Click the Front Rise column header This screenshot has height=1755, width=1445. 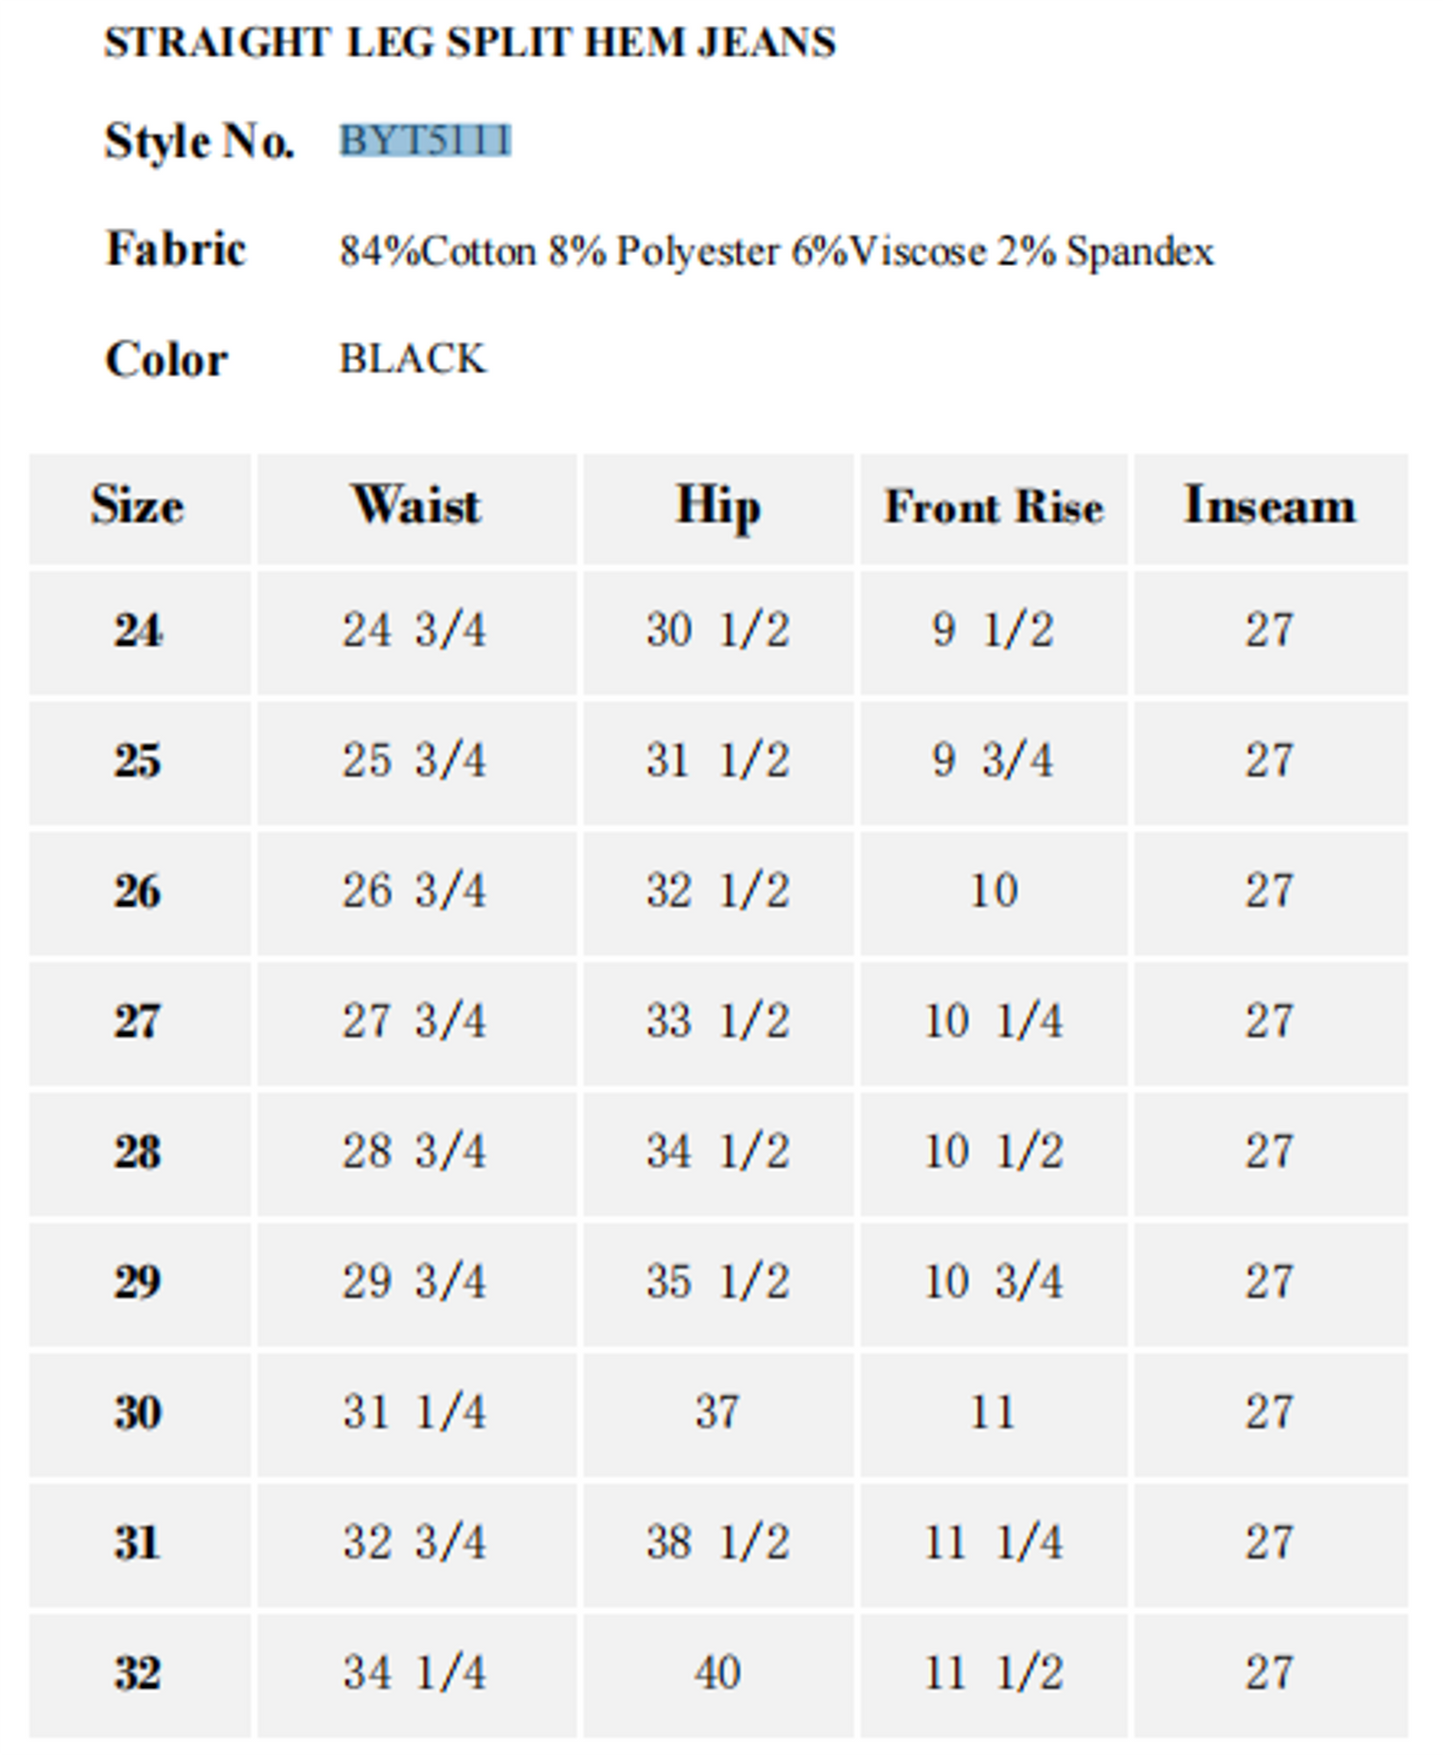point(993,507)
